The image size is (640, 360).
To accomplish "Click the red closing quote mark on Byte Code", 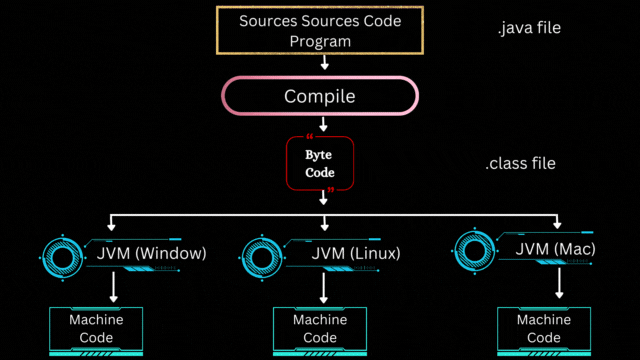I will pos(331,190).
